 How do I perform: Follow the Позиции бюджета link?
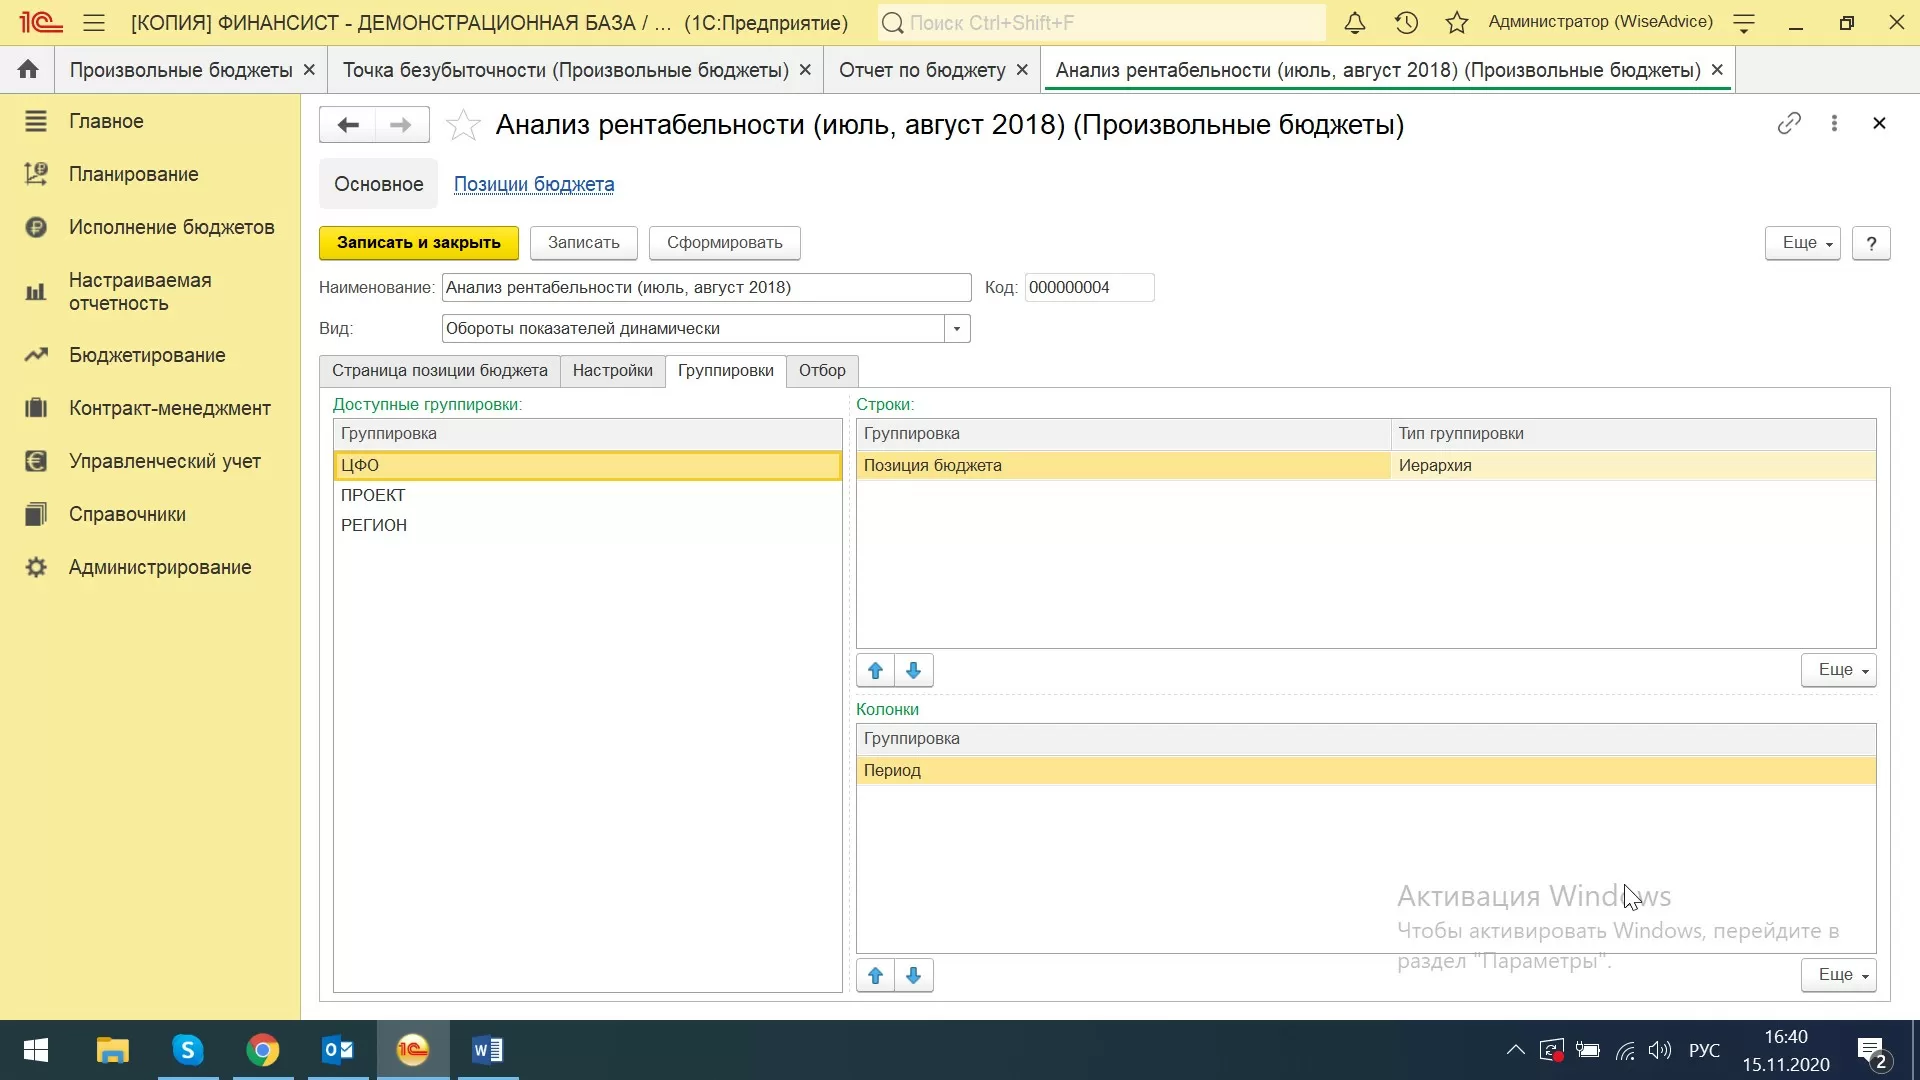[x=534, y=185]
